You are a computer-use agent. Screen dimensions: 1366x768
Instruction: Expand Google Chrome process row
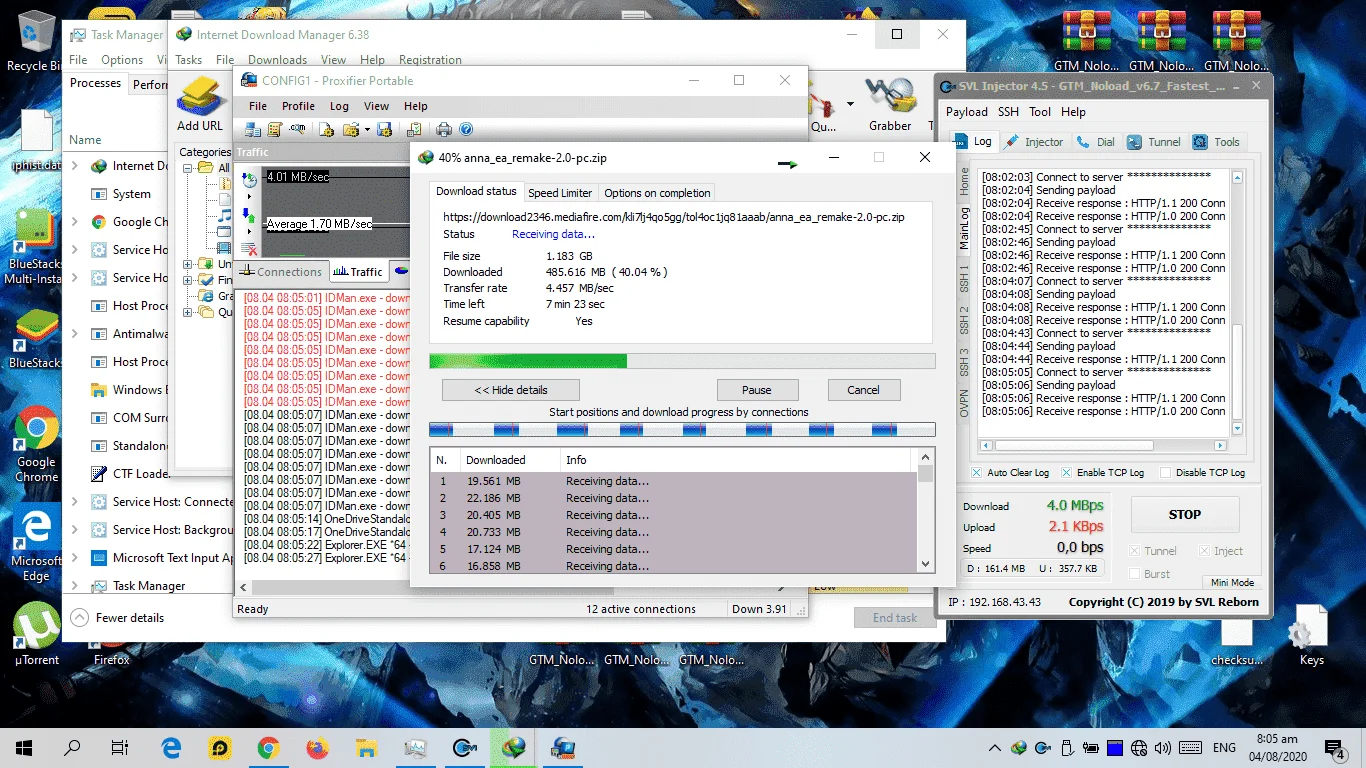[x=75, y=222]
